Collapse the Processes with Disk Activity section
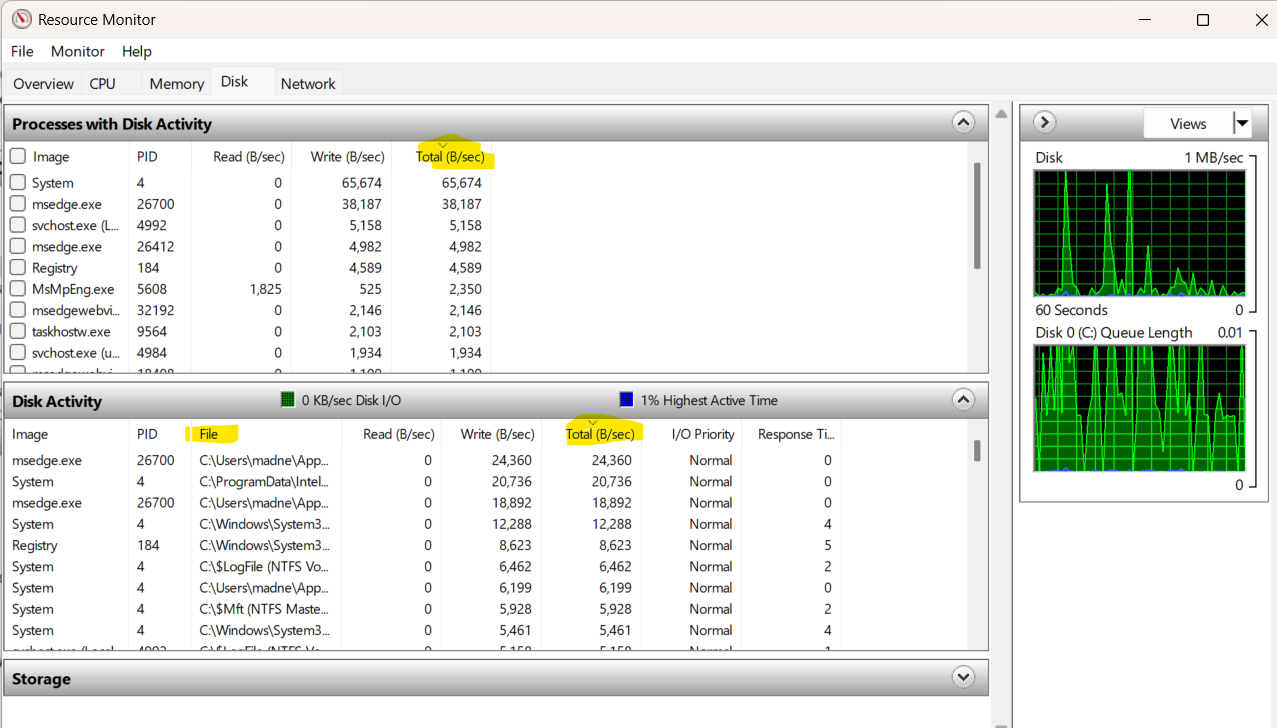This screenshot has width=1277, height=728. pyautogui.click(x=963, y=123)
